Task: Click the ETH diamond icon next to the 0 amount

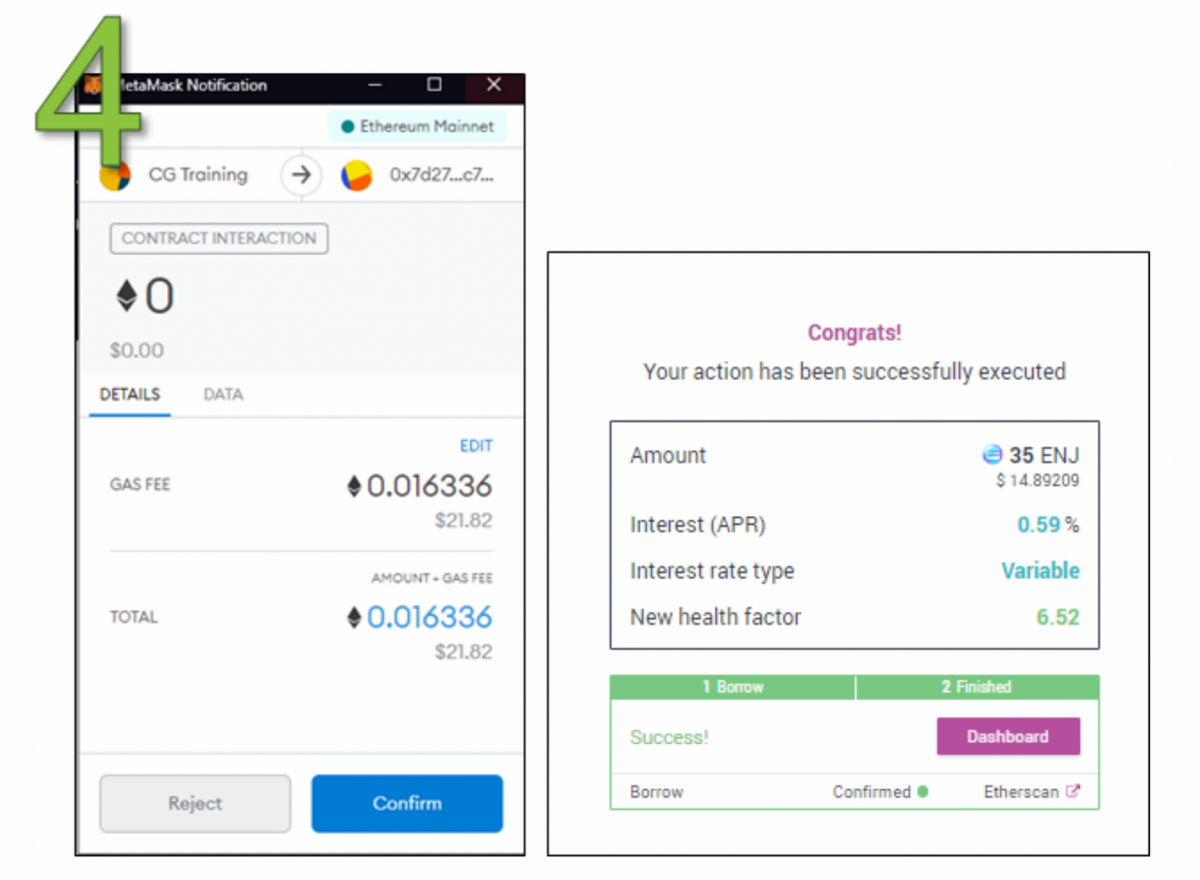Action: click(125, 294)
